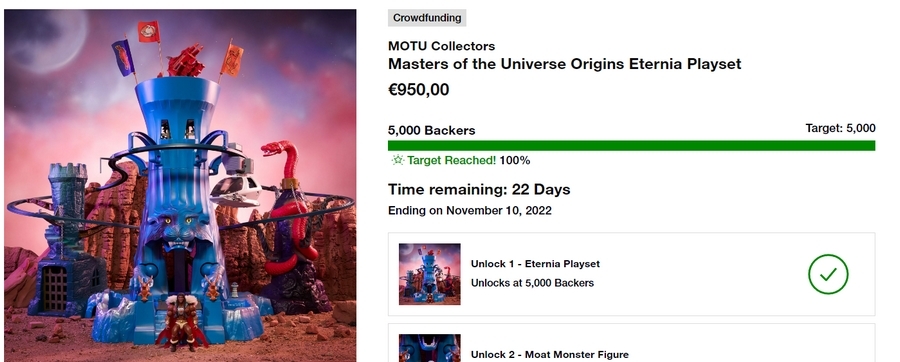Open the Unlock 2 Moat Monster thumbnail
The width and height of the screenshot is (900, 362).
pyautogui.click(x=429, y=348)
